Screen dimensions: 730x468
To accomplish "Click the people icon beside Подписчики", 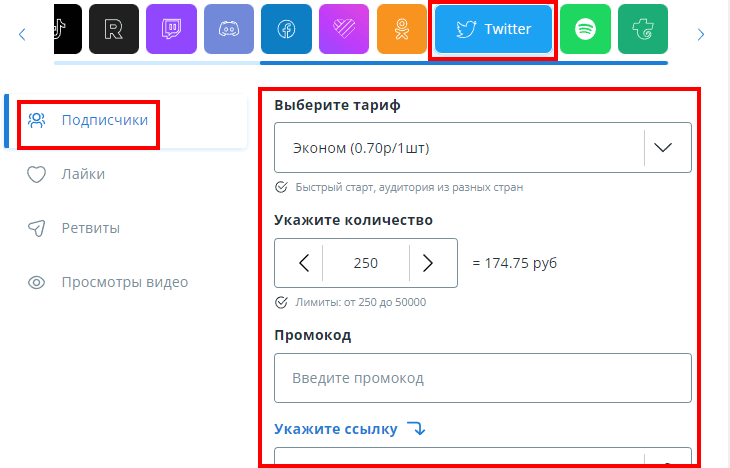I will click(36, 120).
